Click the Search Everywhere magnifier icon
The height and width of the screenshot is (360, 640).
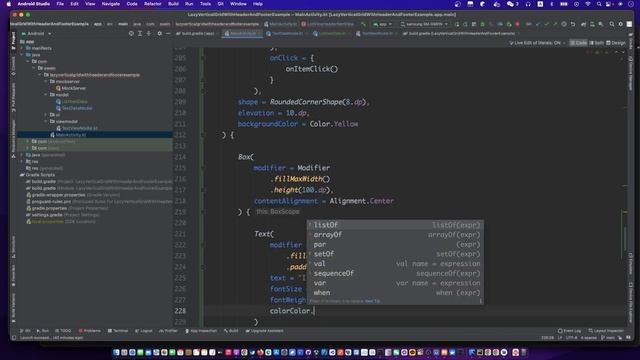(x=612, y=24)
